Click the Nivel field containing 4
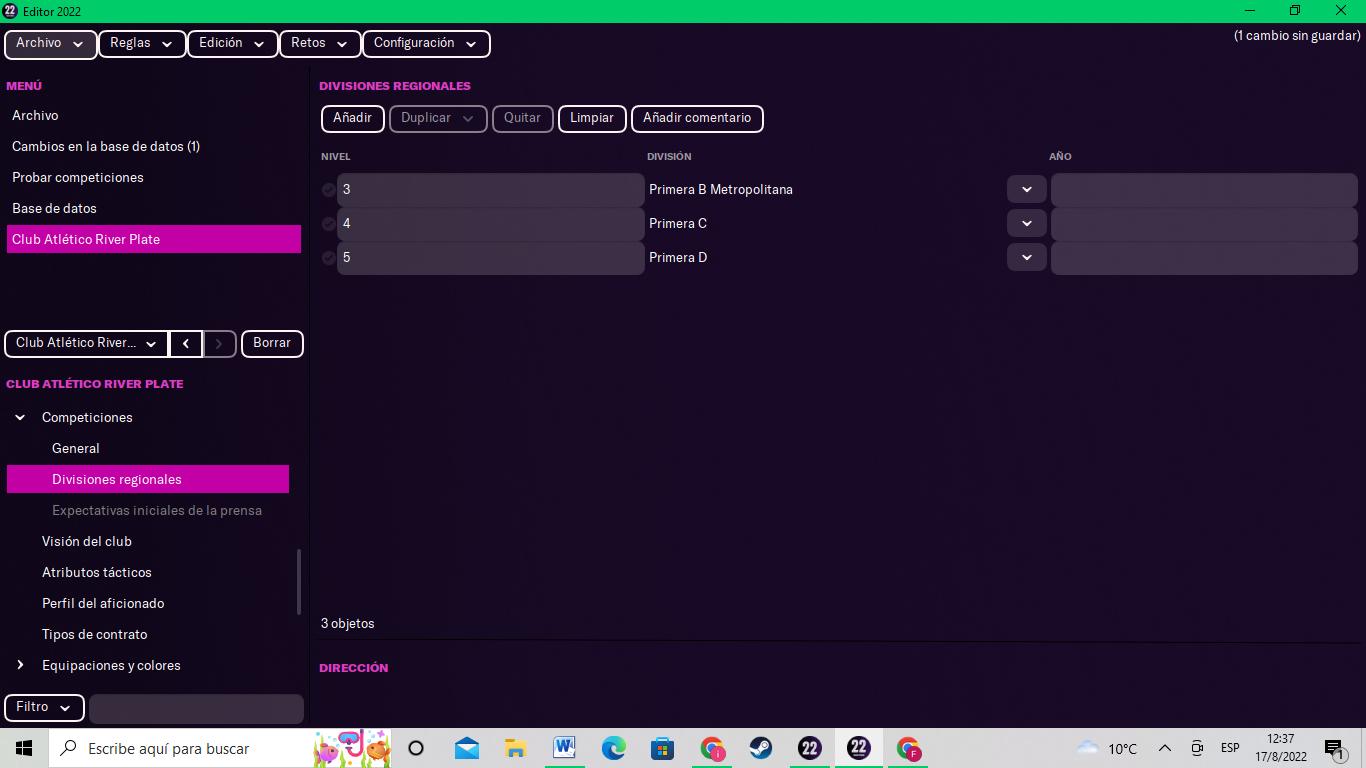 click(x=491, y=224)
